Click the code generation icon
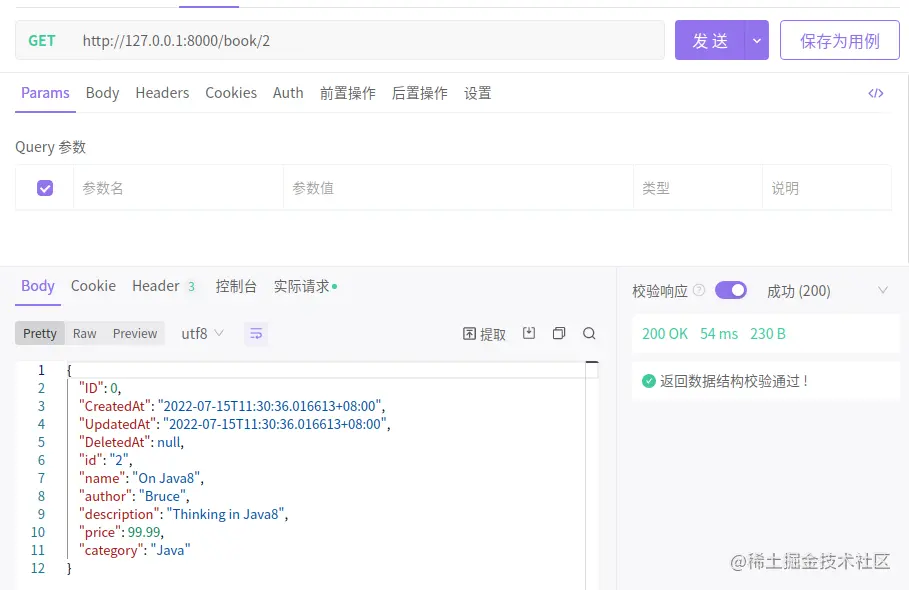Image resolution: width=909 pixels, height=590 pixels. point(875,93)
